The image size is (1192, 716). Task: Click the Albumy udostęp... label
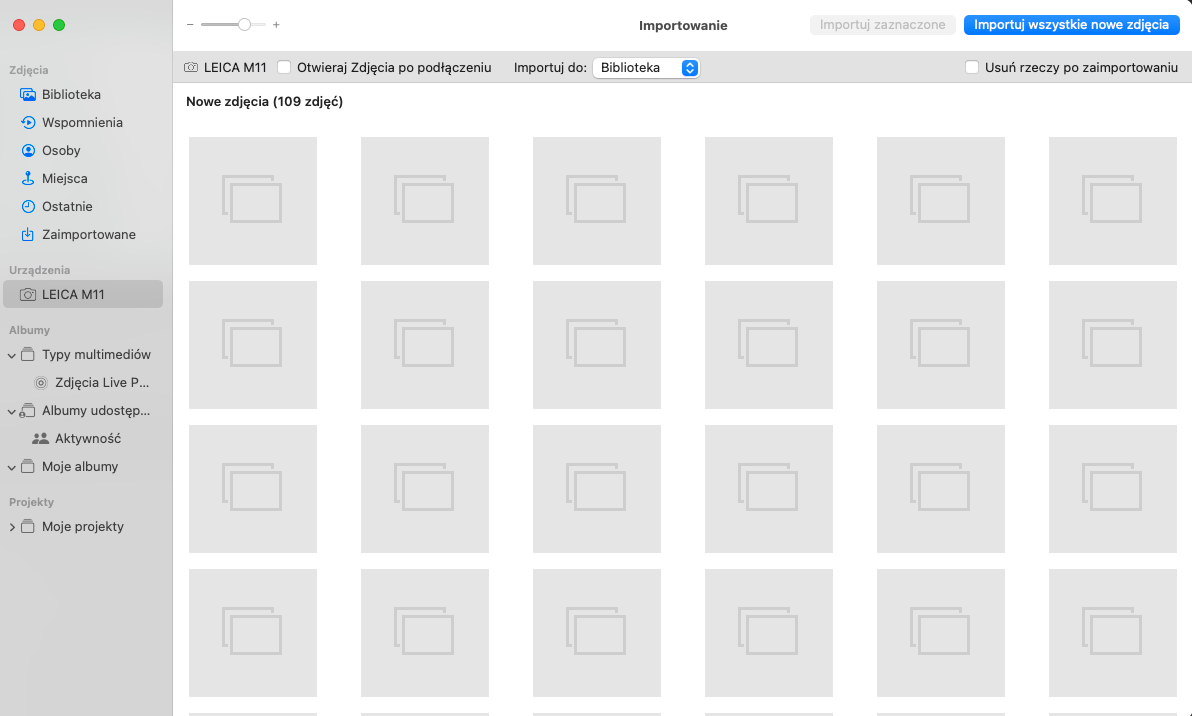coord(96,410)
